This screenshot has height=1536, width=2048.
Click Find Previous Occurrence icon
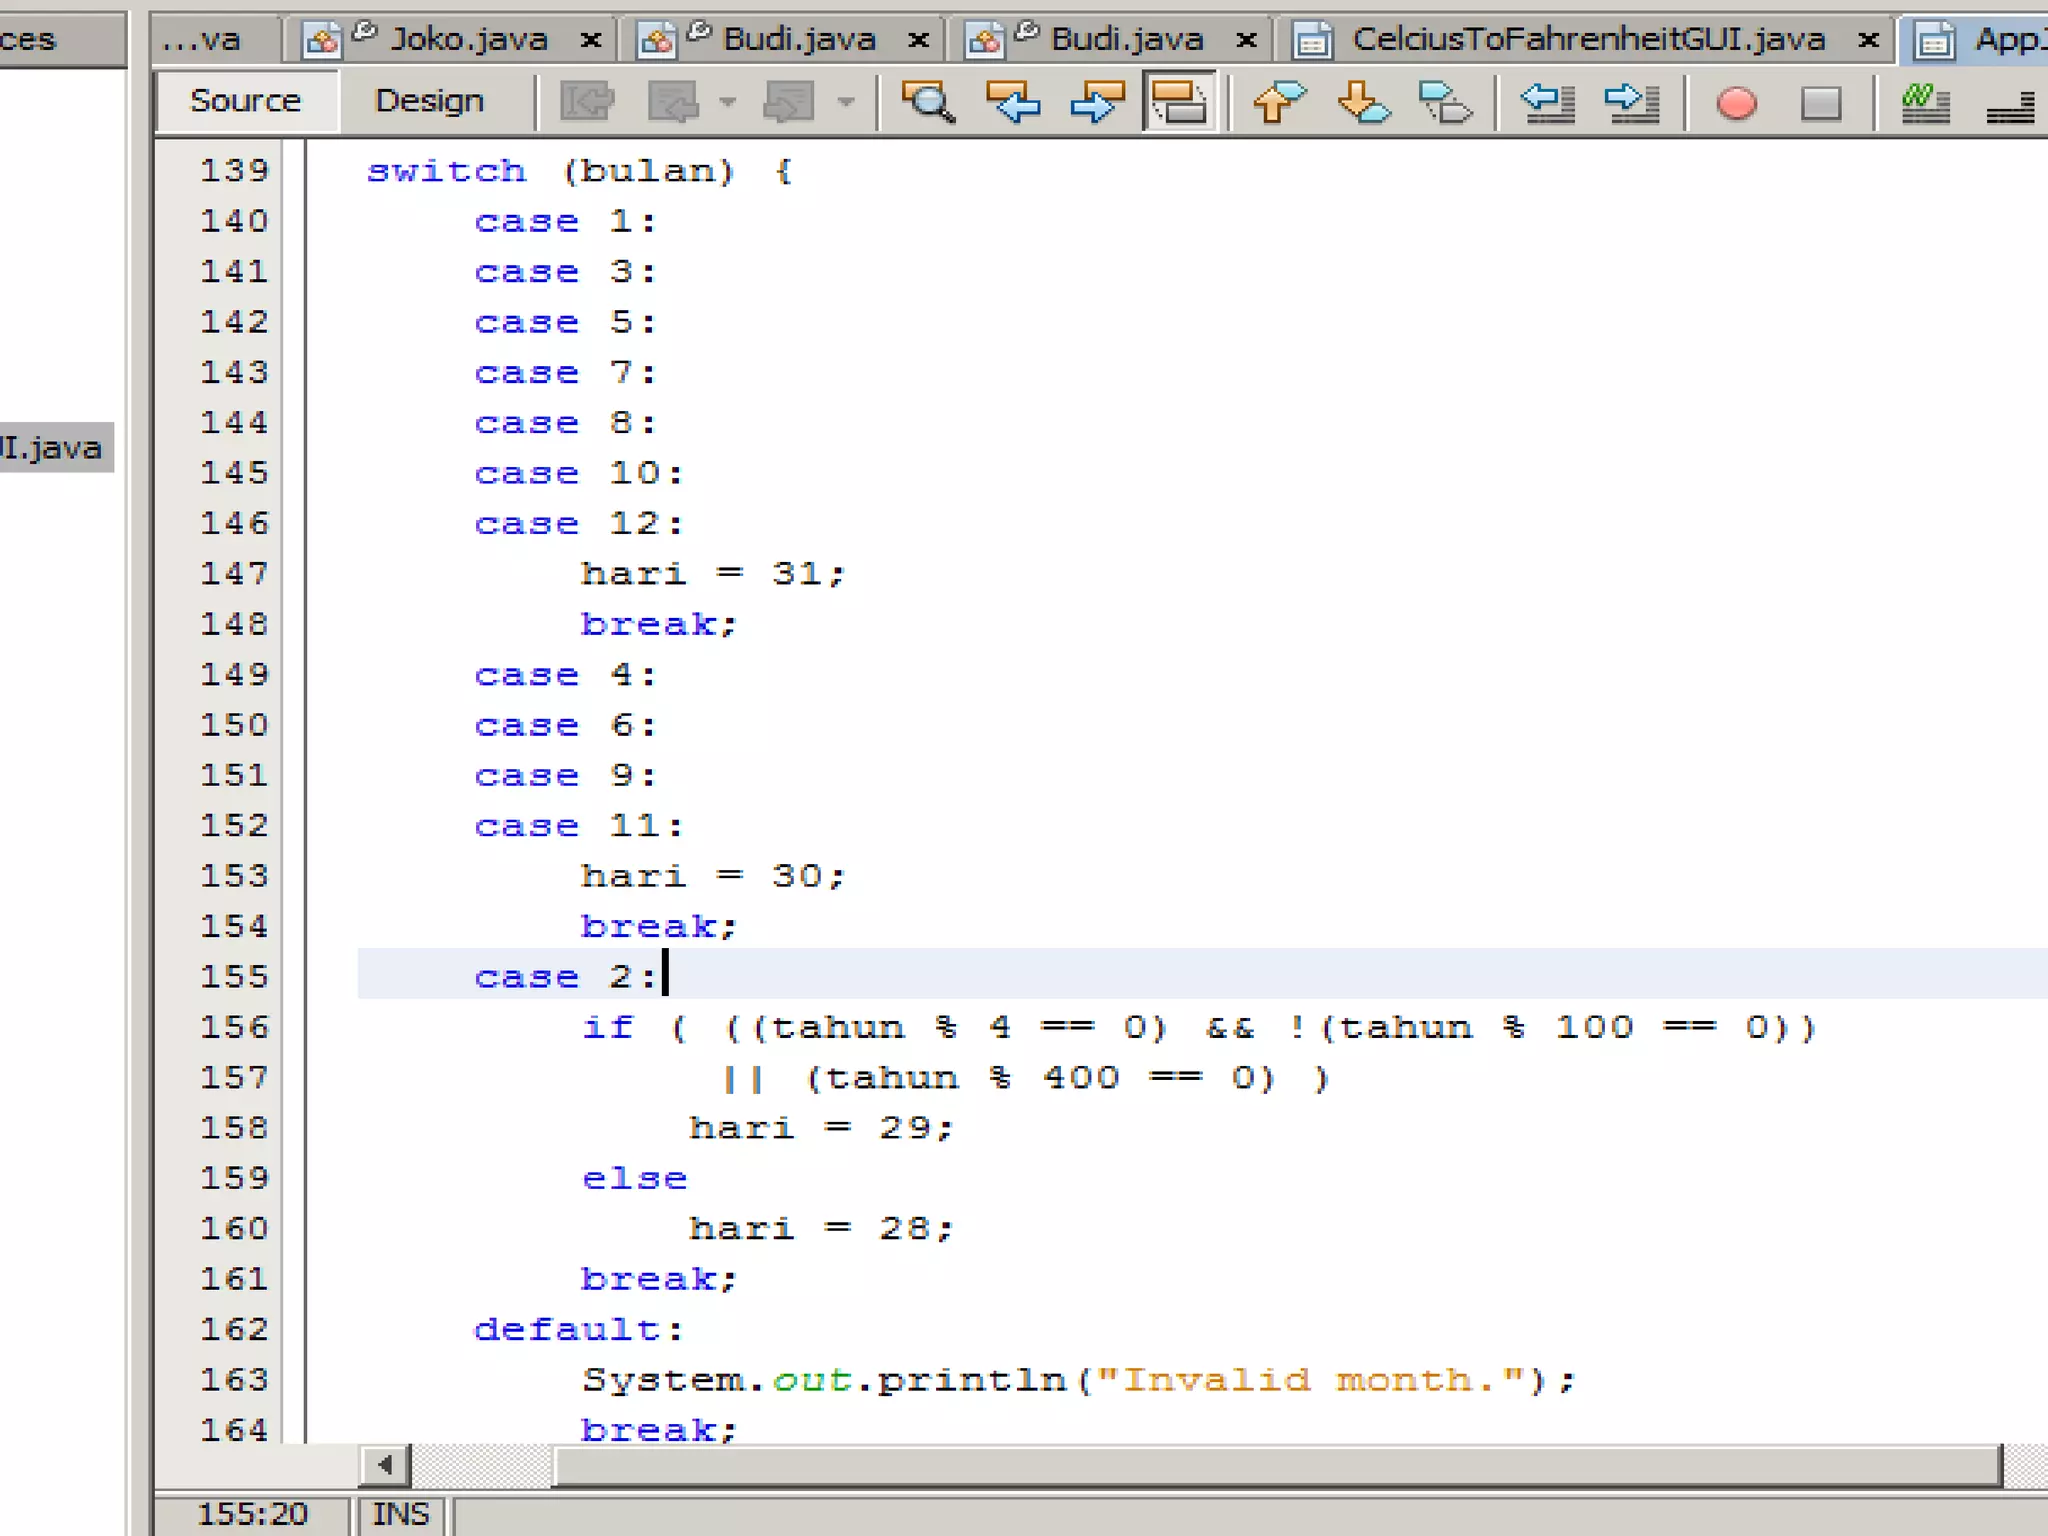[1012, 102]
